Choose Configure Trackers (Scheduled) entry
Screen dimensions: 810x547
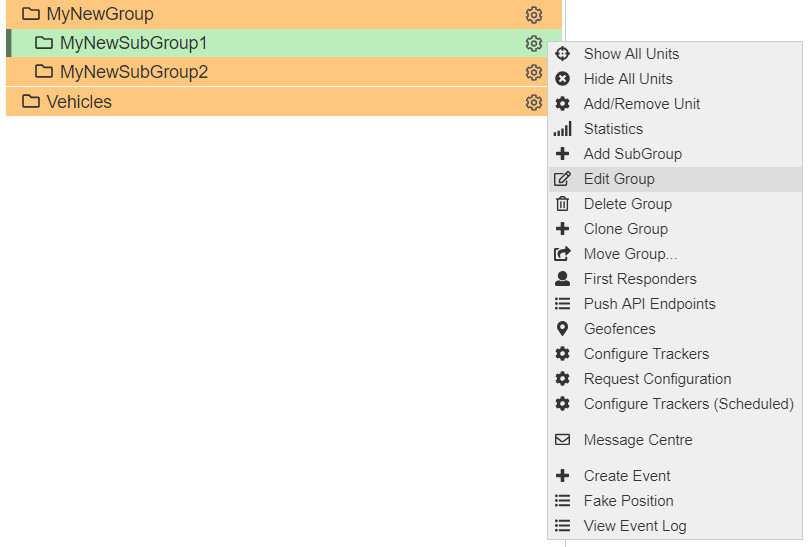[x=675, y=403]
